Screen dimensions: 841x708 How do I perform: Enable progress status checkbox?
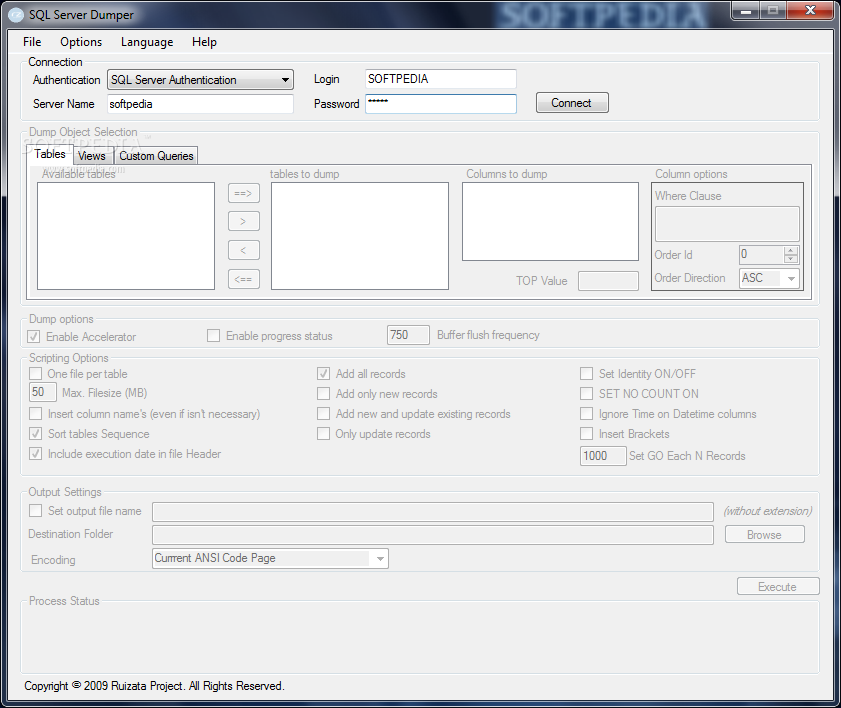point(213,336)
